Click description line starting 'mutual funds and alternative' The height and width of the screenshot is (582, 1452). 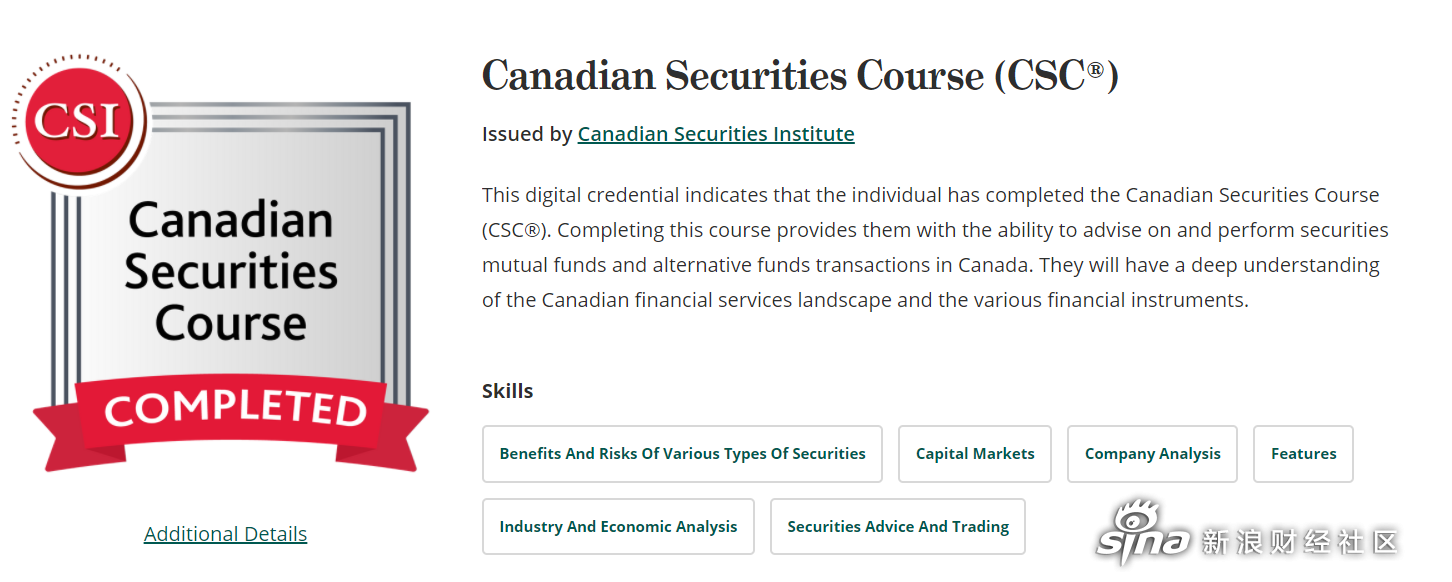click(x=931, y=265)
